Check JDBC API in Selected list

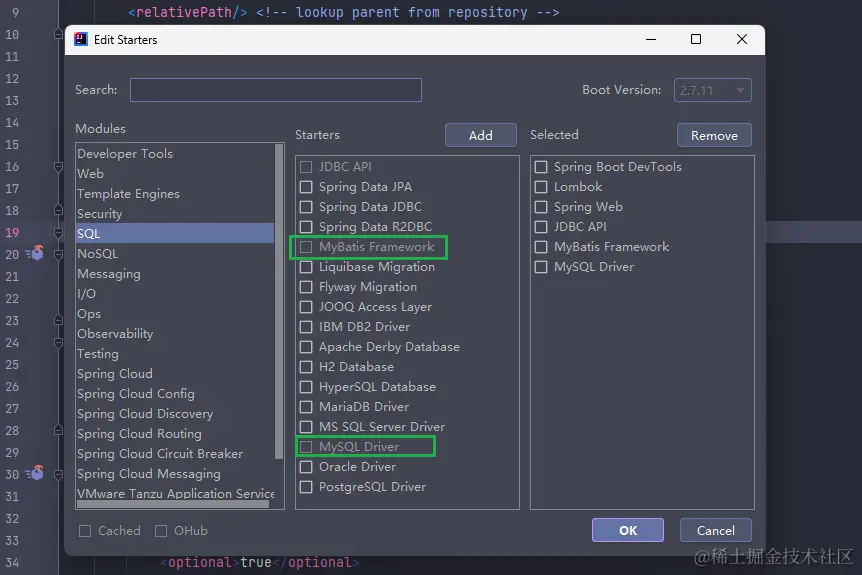[541, 226]
